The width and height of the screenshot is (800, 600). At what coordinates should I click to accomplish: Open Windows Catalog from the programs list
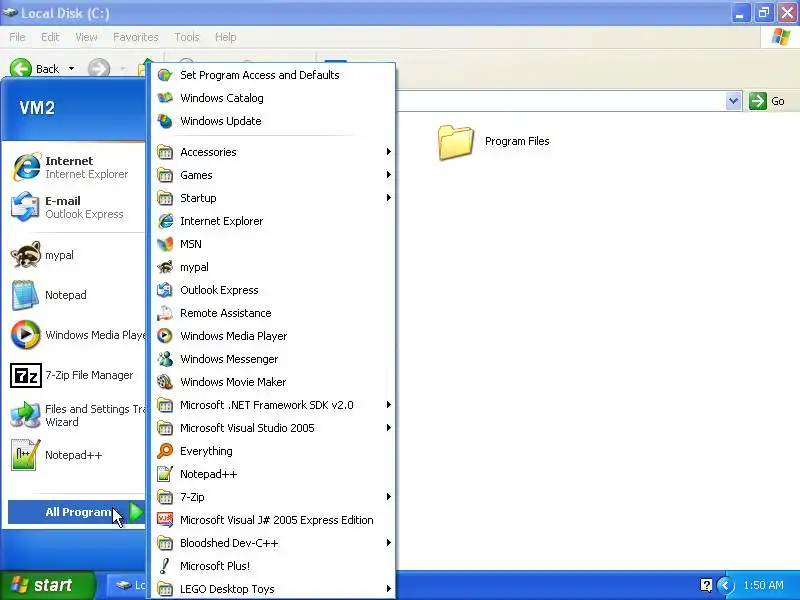(271, 98)
